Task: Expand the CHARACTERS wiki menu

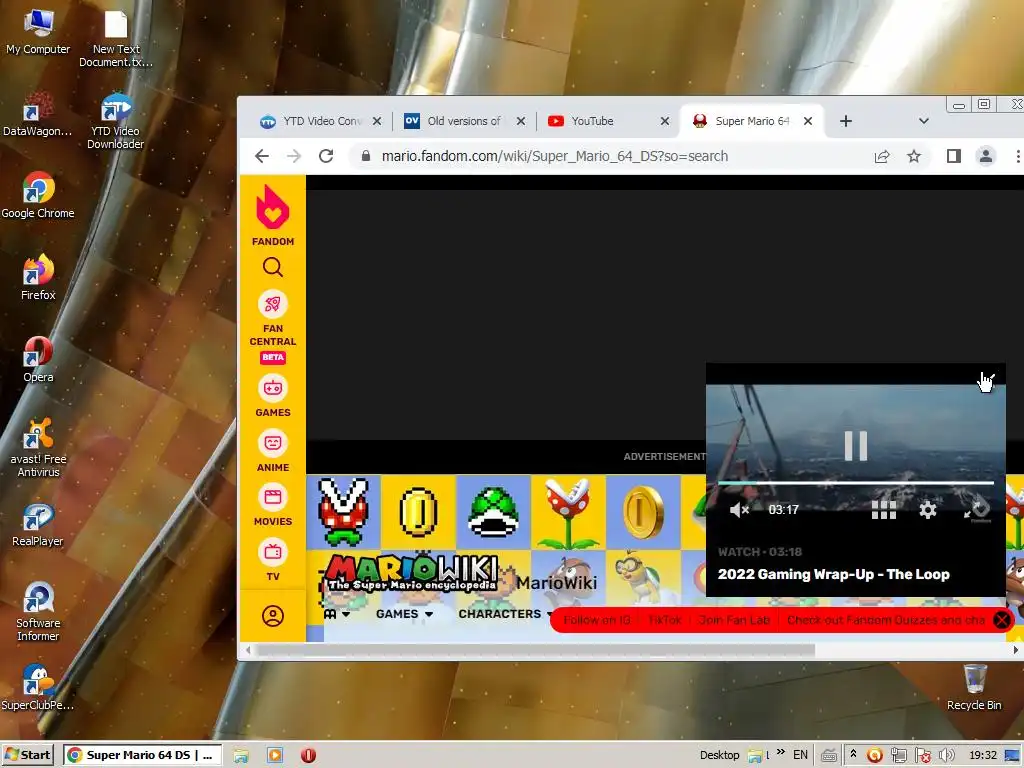Action: pyautogui.click(x=505, y=614)
